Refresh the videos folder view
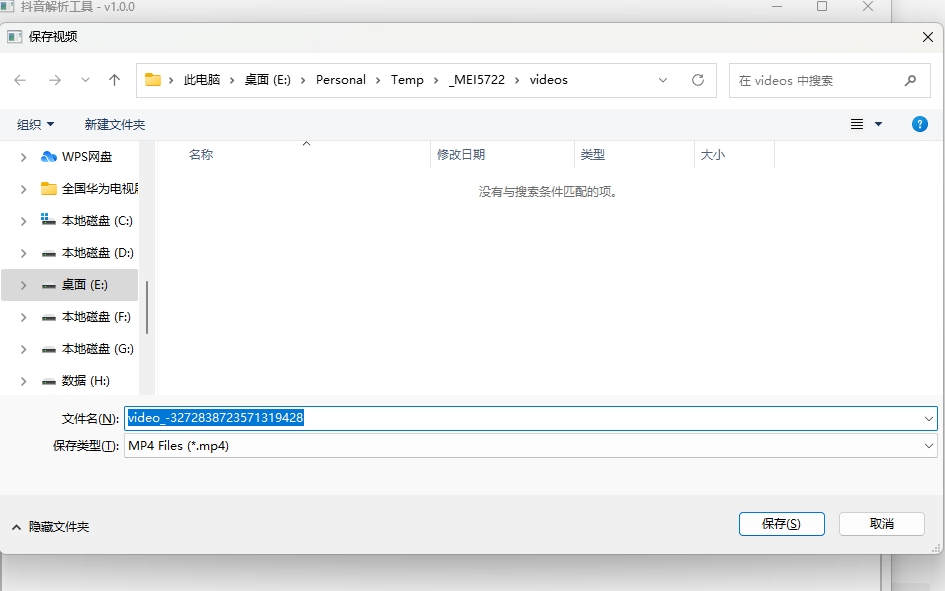This screenshot has width=945, height=591. pyautogui.click(x=697, y=80)
